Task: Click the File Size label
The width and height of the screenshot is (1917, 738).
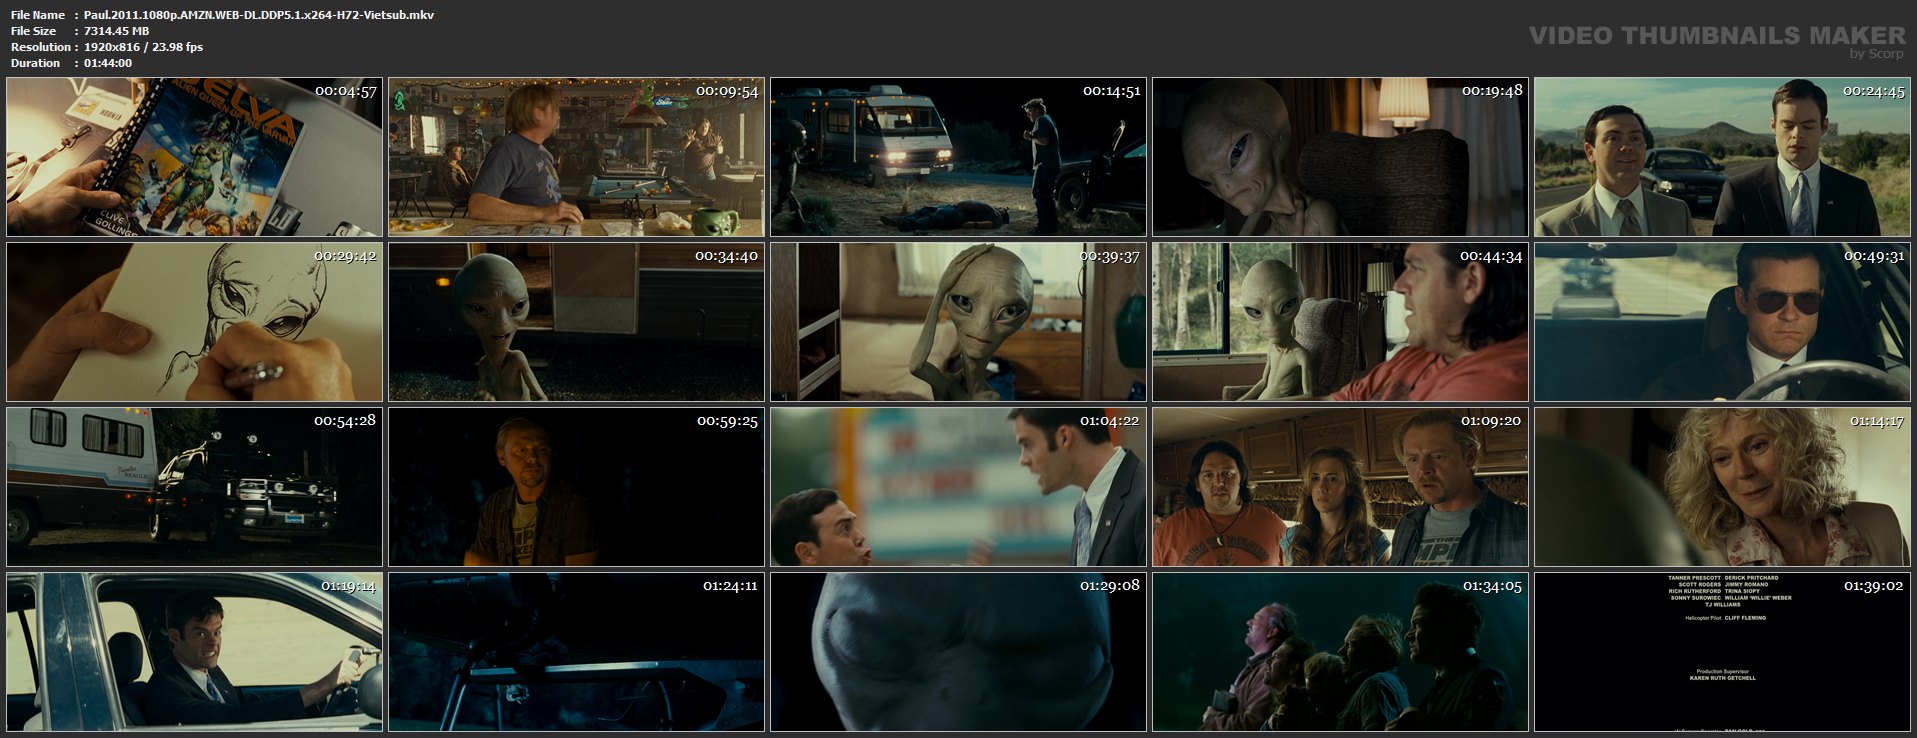Action: coord(34,31)
